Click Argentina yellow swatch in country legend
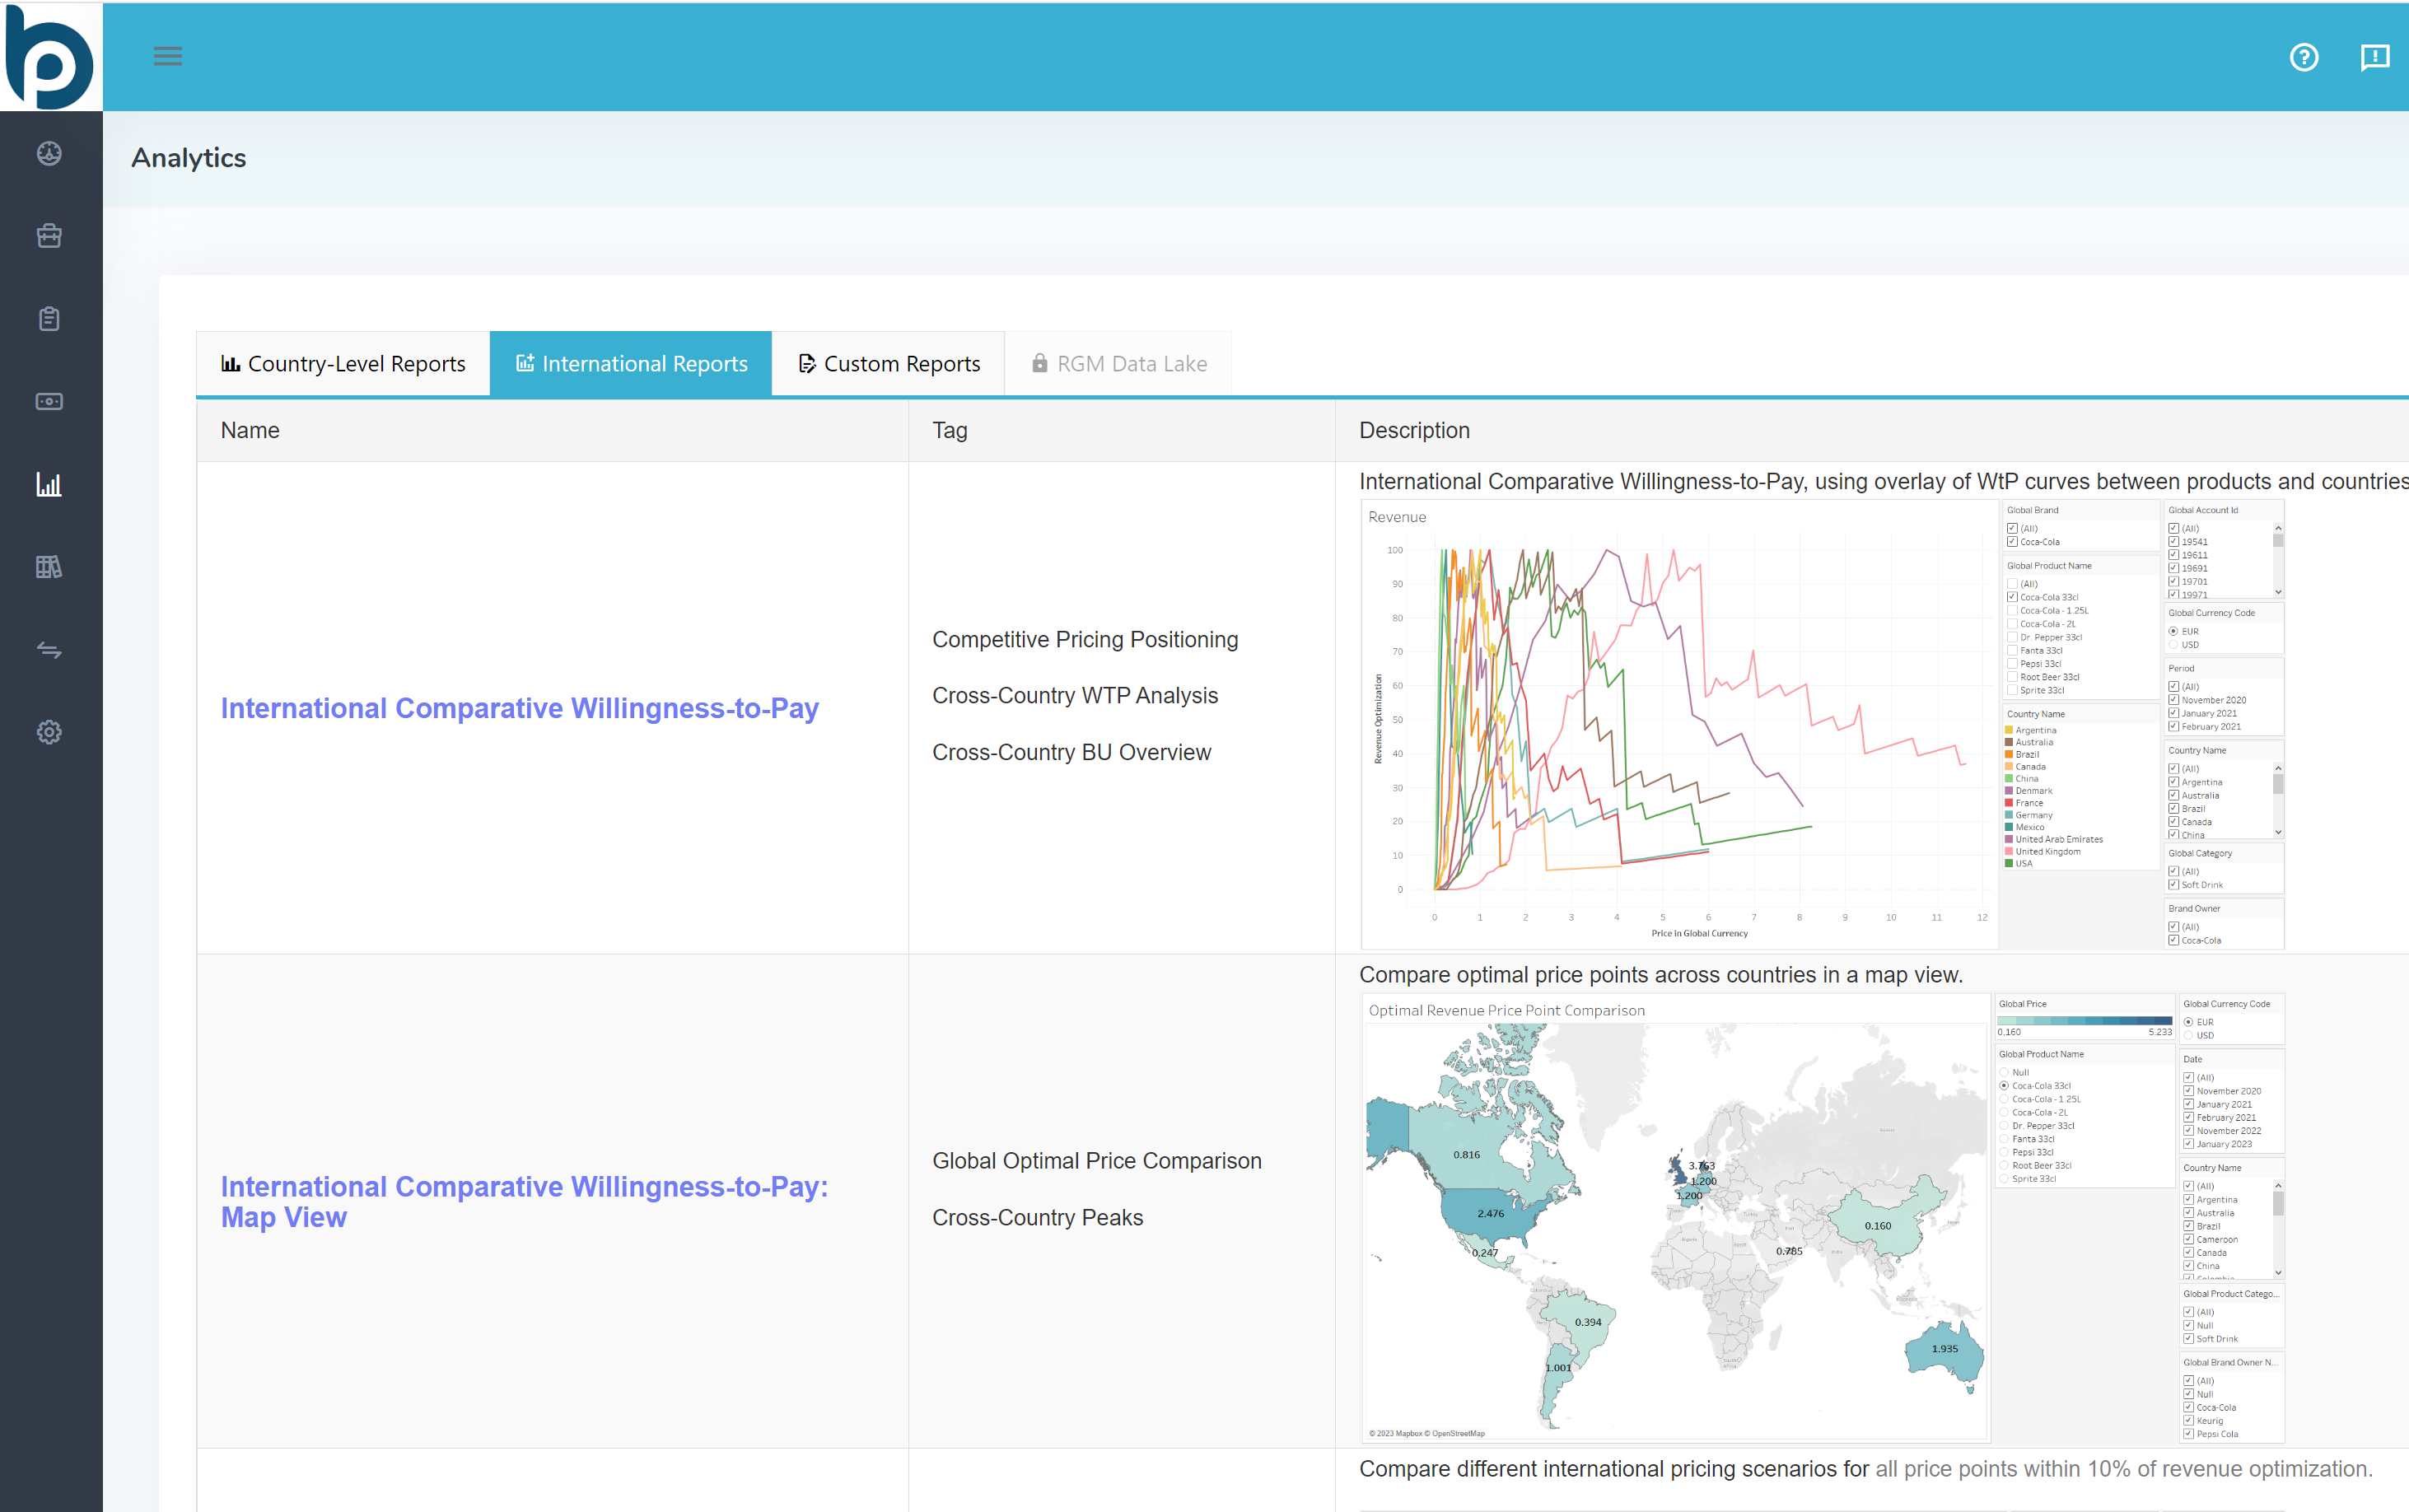Screen dimensions: 2409x1512 pyautogui.click(x=2009, y=730)
